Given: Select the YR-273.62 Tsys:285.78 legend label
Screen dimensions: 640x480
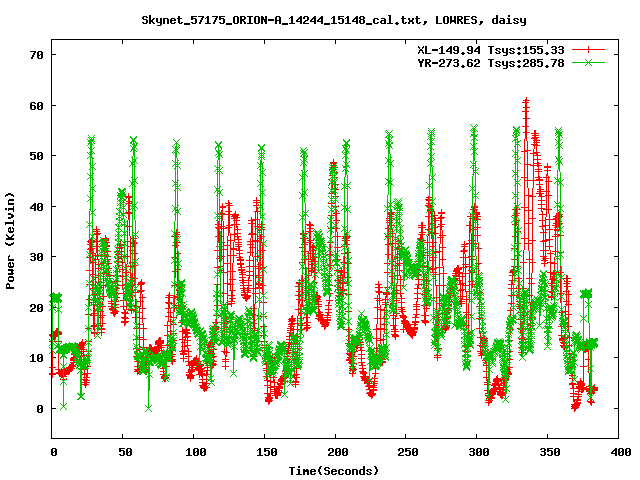Looking at the screenshot, I should (491, 63).
